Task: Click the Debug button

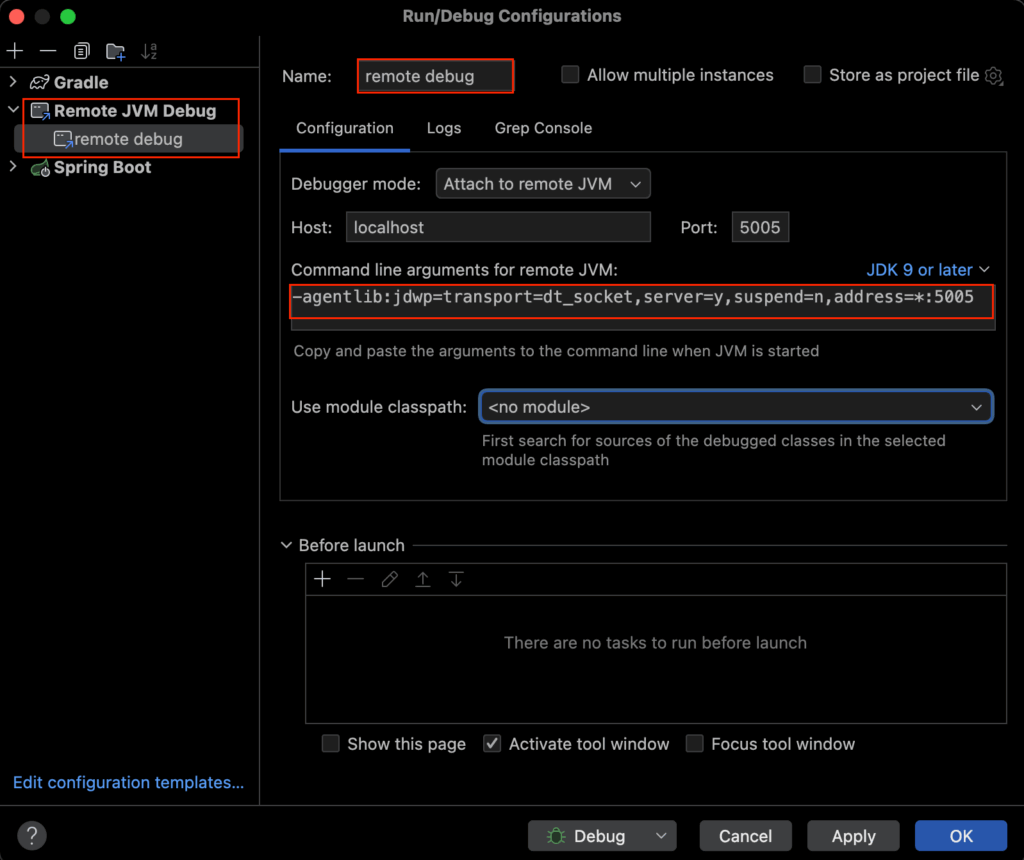Action: 602,836
